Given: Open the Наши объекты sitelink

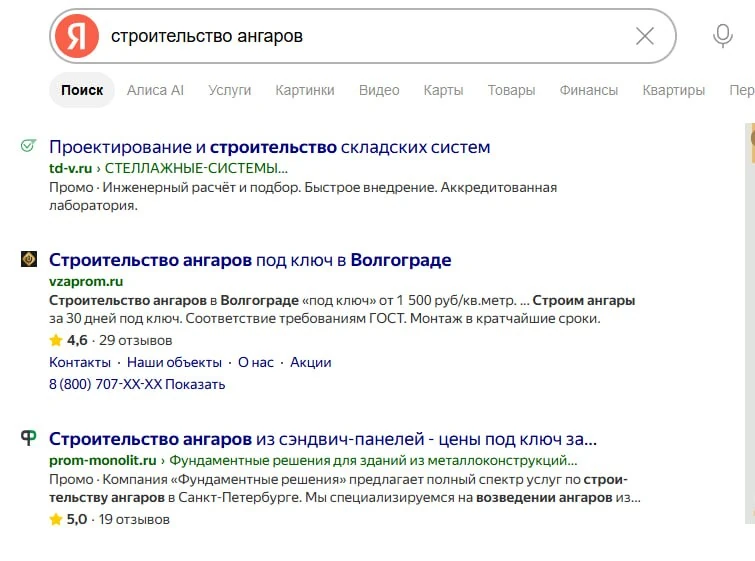Looking at the screenshot, I should (x=174, y=362).
